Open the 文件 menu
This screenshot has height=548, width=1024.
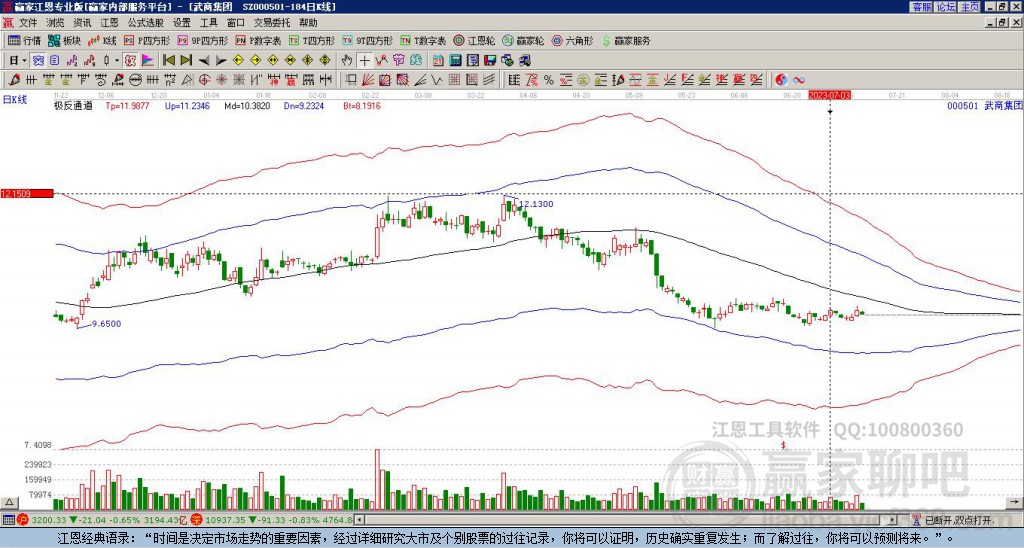[x=28, y=23]
